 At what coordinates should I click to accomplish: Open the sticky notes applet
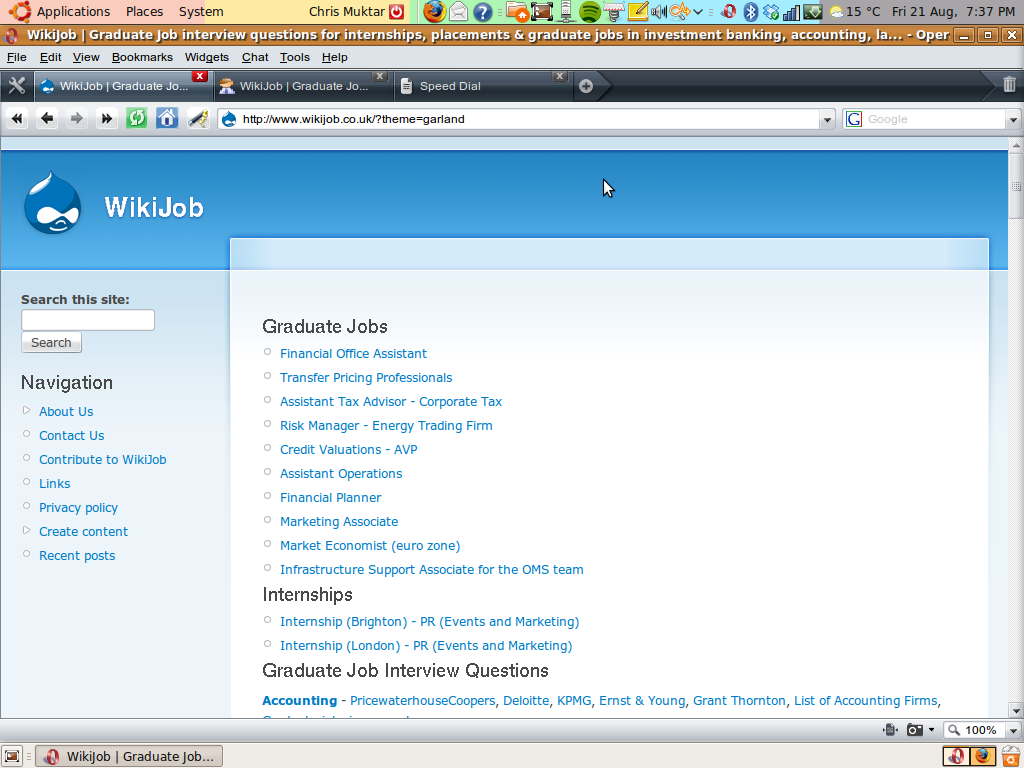[637, 12]
